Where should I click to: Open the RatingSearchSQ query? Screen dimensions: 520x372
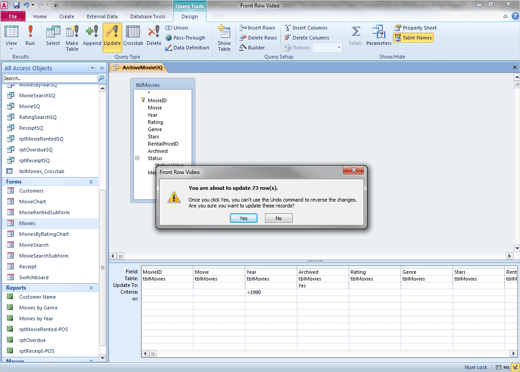(x=37, y=117)
